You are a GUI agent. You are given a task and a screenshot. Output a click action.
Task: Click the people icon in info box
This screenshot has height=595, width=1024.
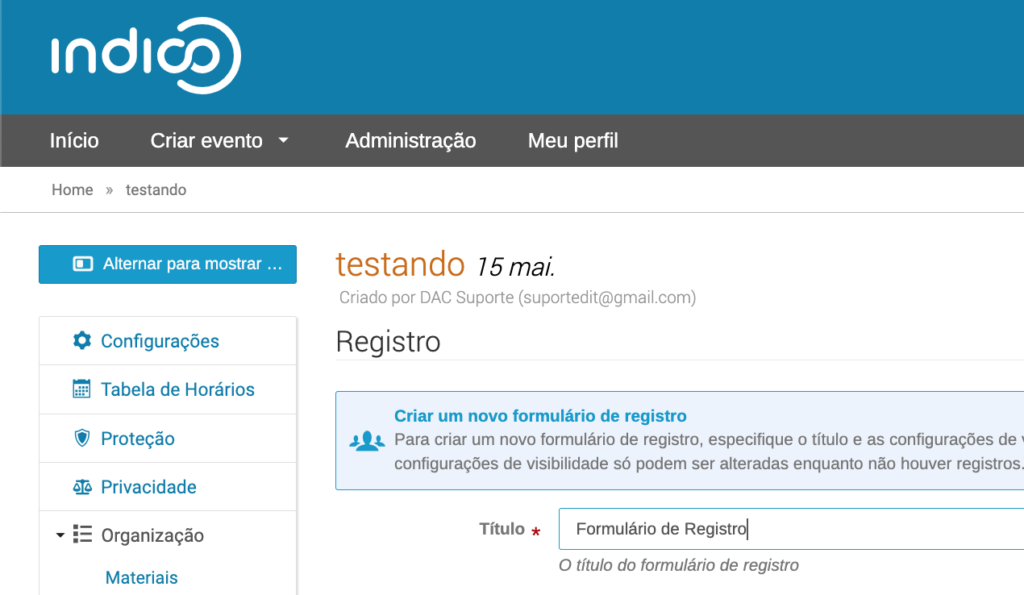pyautogui.click(x=367, y=442)
